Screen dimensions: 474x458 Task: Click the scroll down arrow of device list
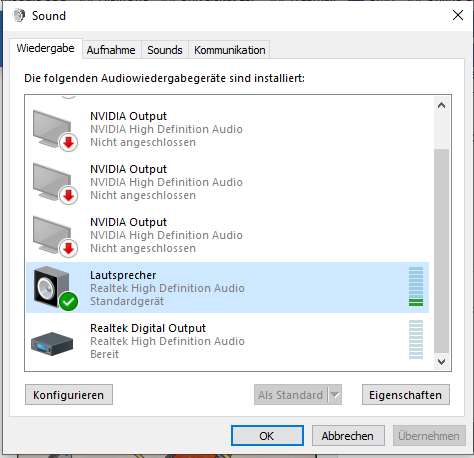click(442, 362)
